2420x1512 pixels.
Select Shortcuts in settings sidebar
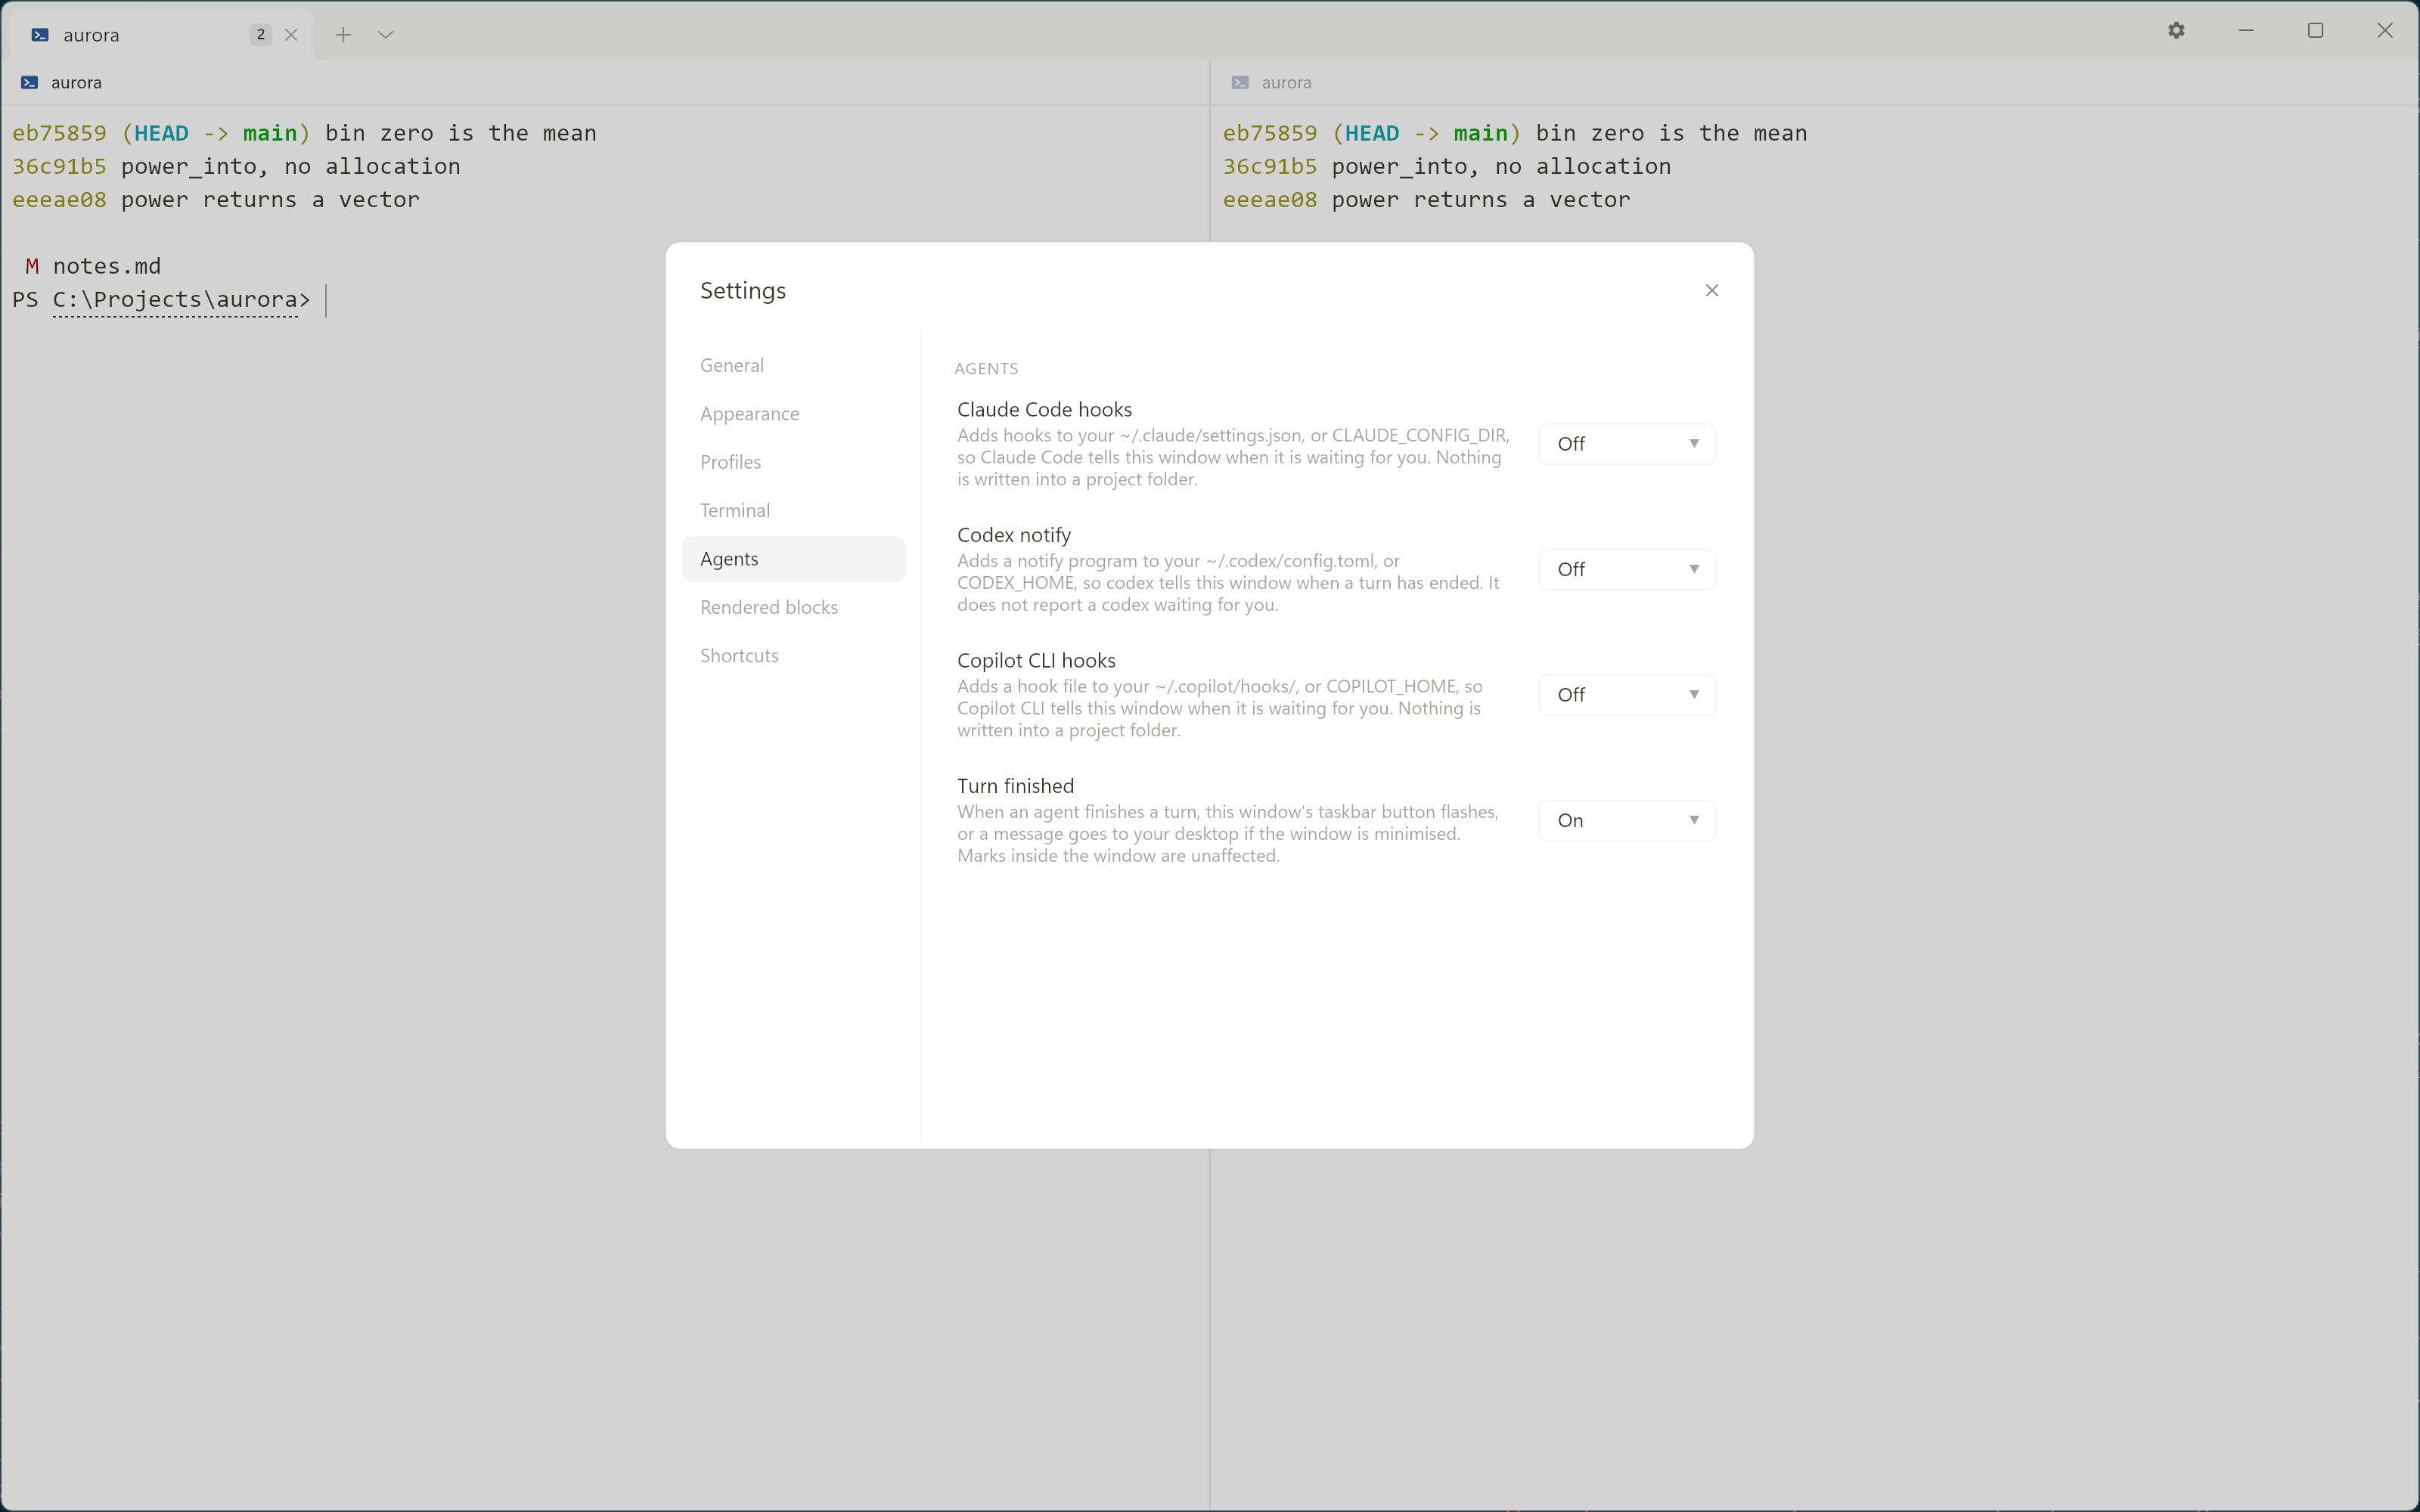794,656
